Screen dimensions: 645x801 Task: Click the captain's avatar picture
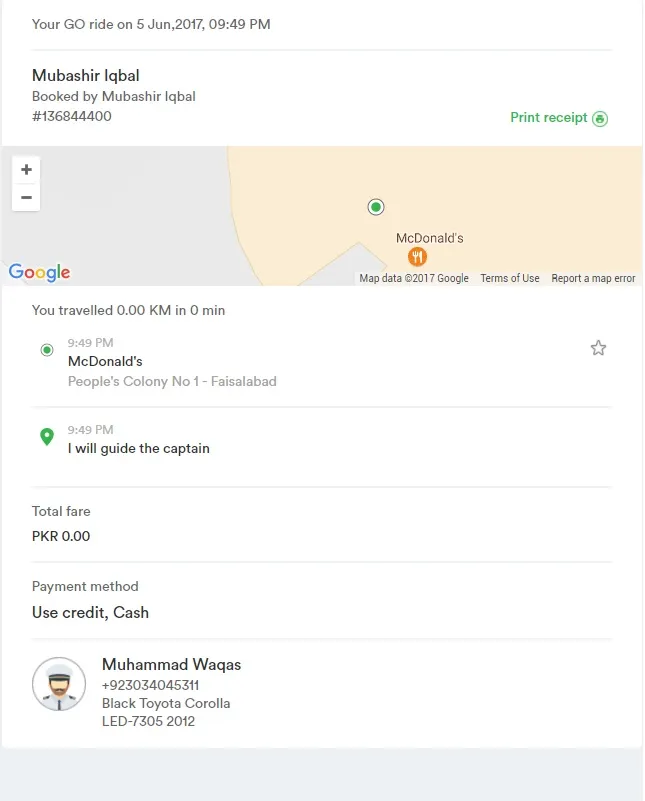coord(59,684)
